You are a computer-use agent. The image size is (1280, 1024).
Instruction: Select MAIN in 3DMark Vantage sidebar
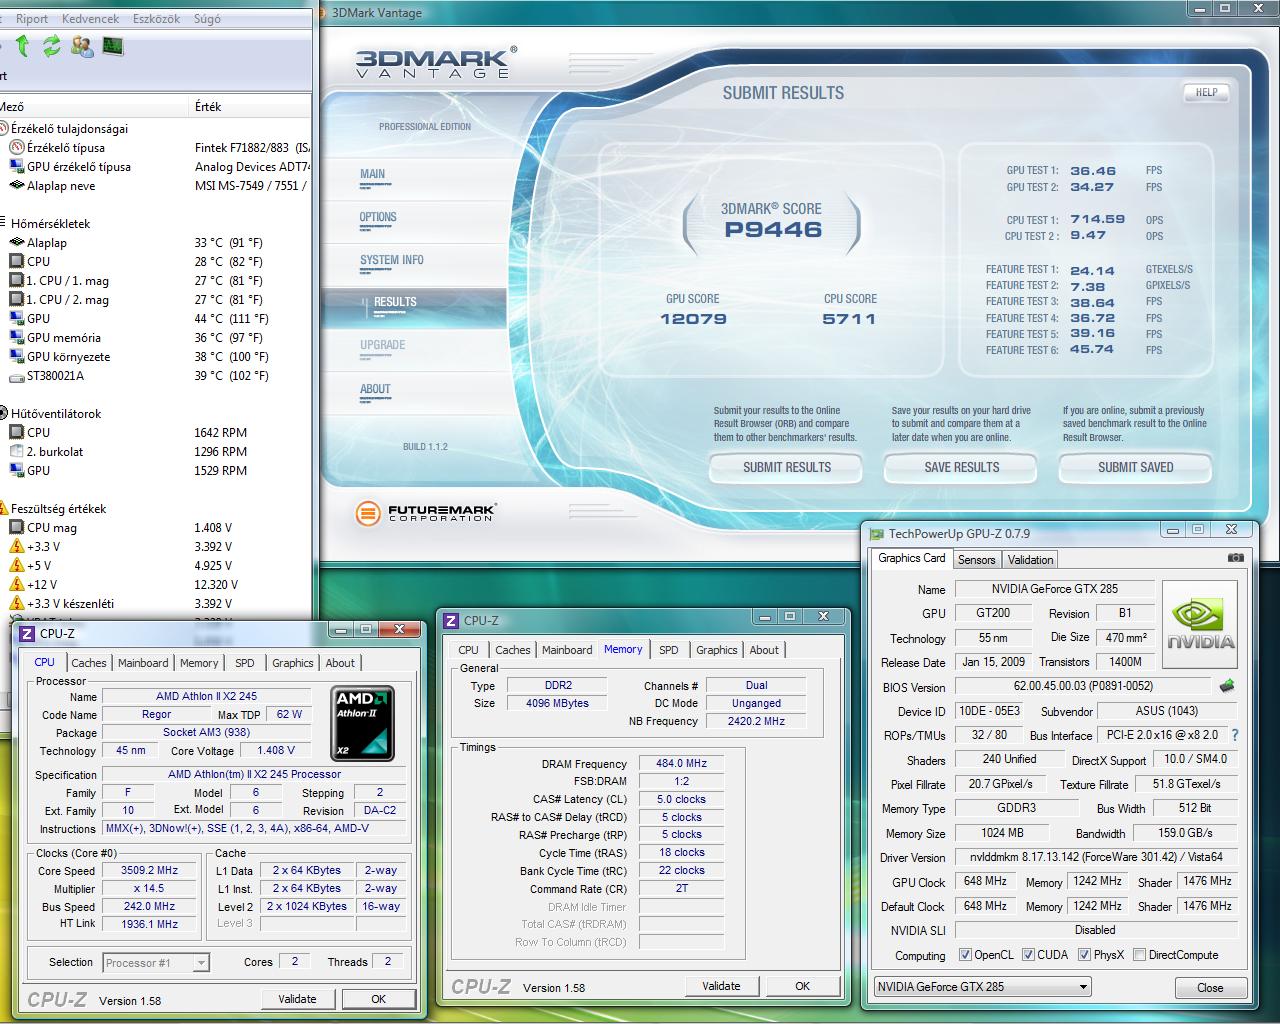point(373,174)
